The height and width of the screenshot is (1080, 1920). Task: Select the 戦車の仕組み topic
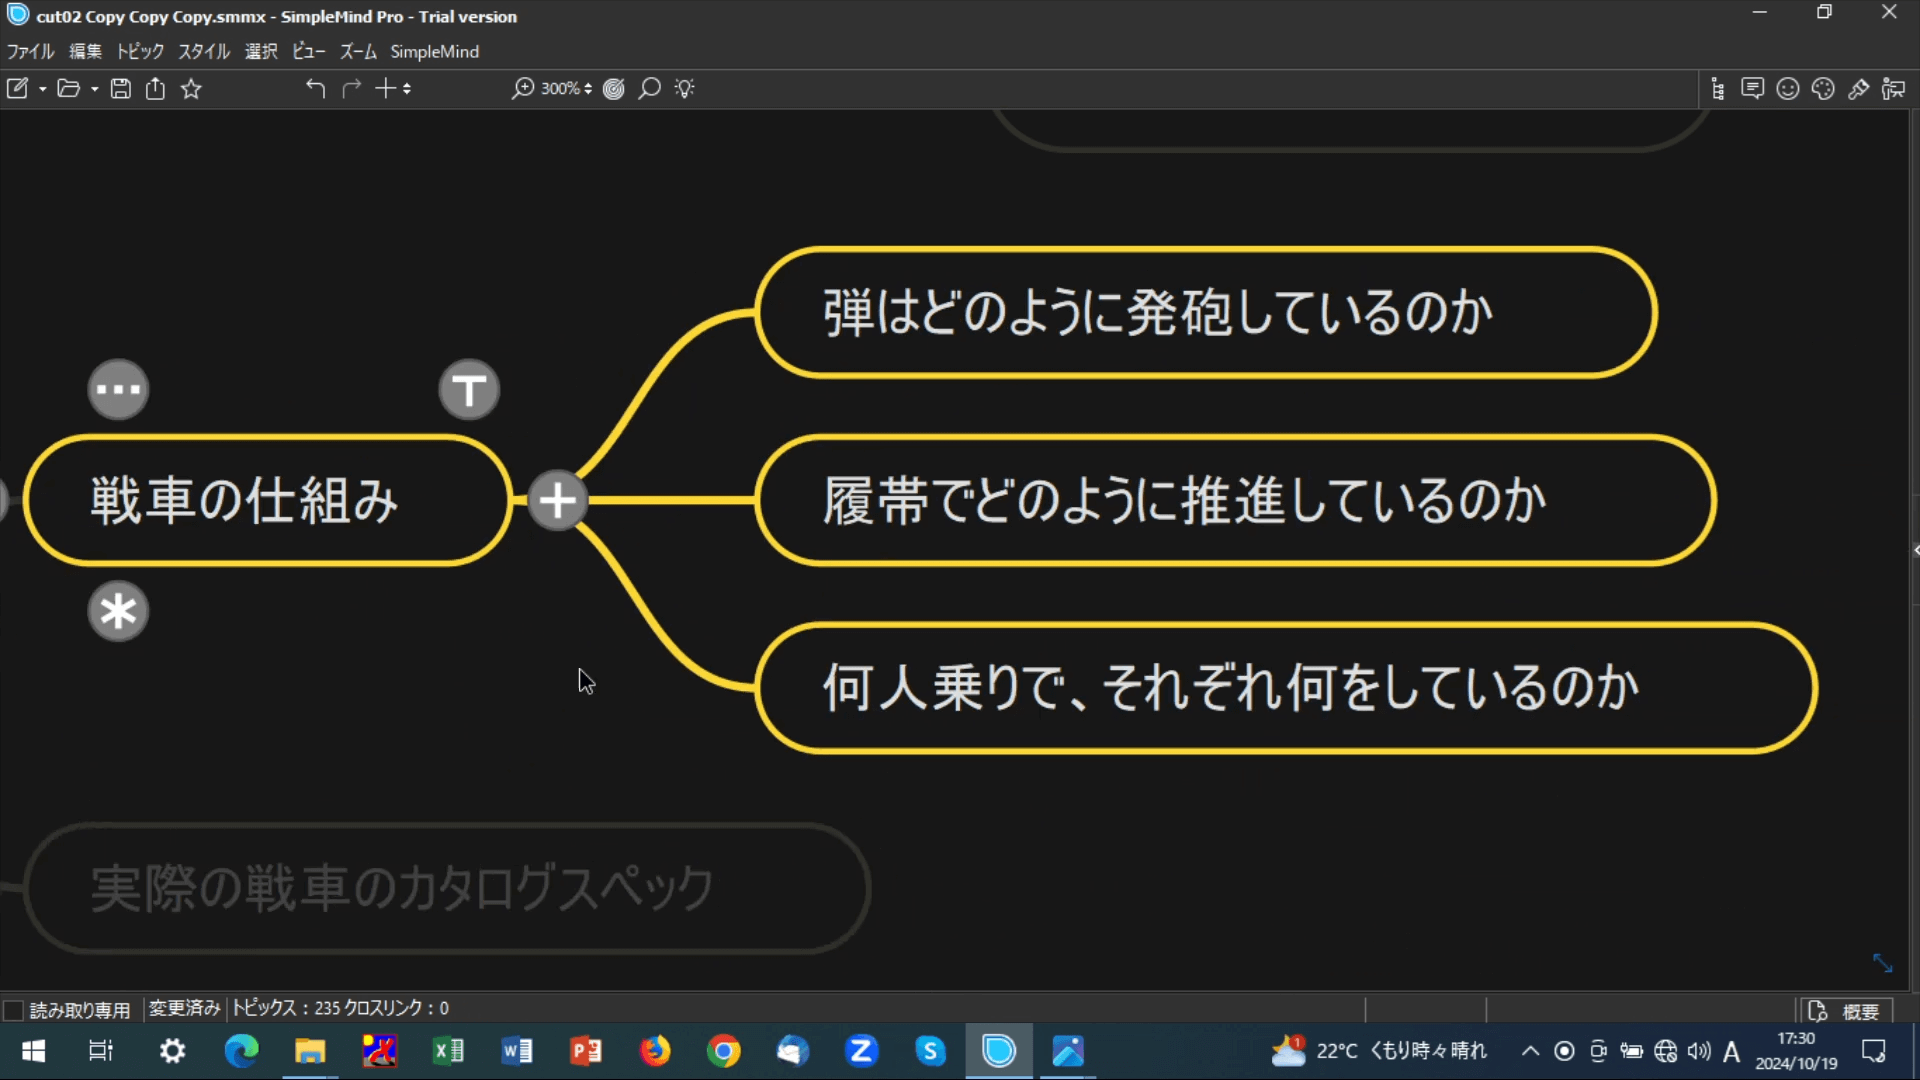click(x=267, y=500)
